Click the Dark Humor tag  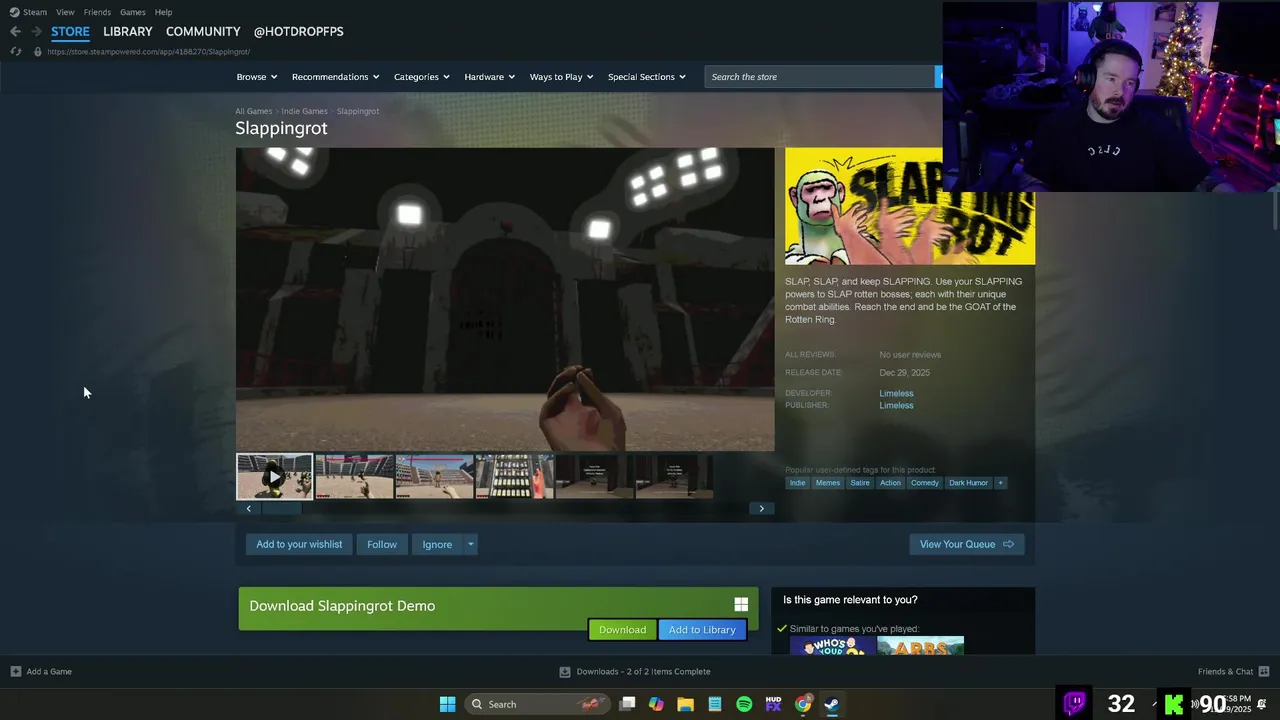point(968,483)
